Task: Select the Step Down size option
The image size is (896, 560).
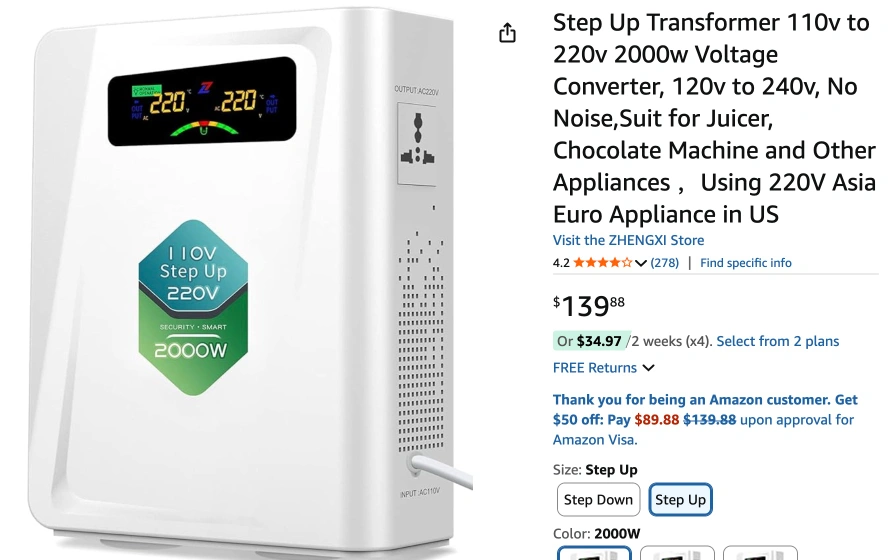Action: tap(598, 499)
